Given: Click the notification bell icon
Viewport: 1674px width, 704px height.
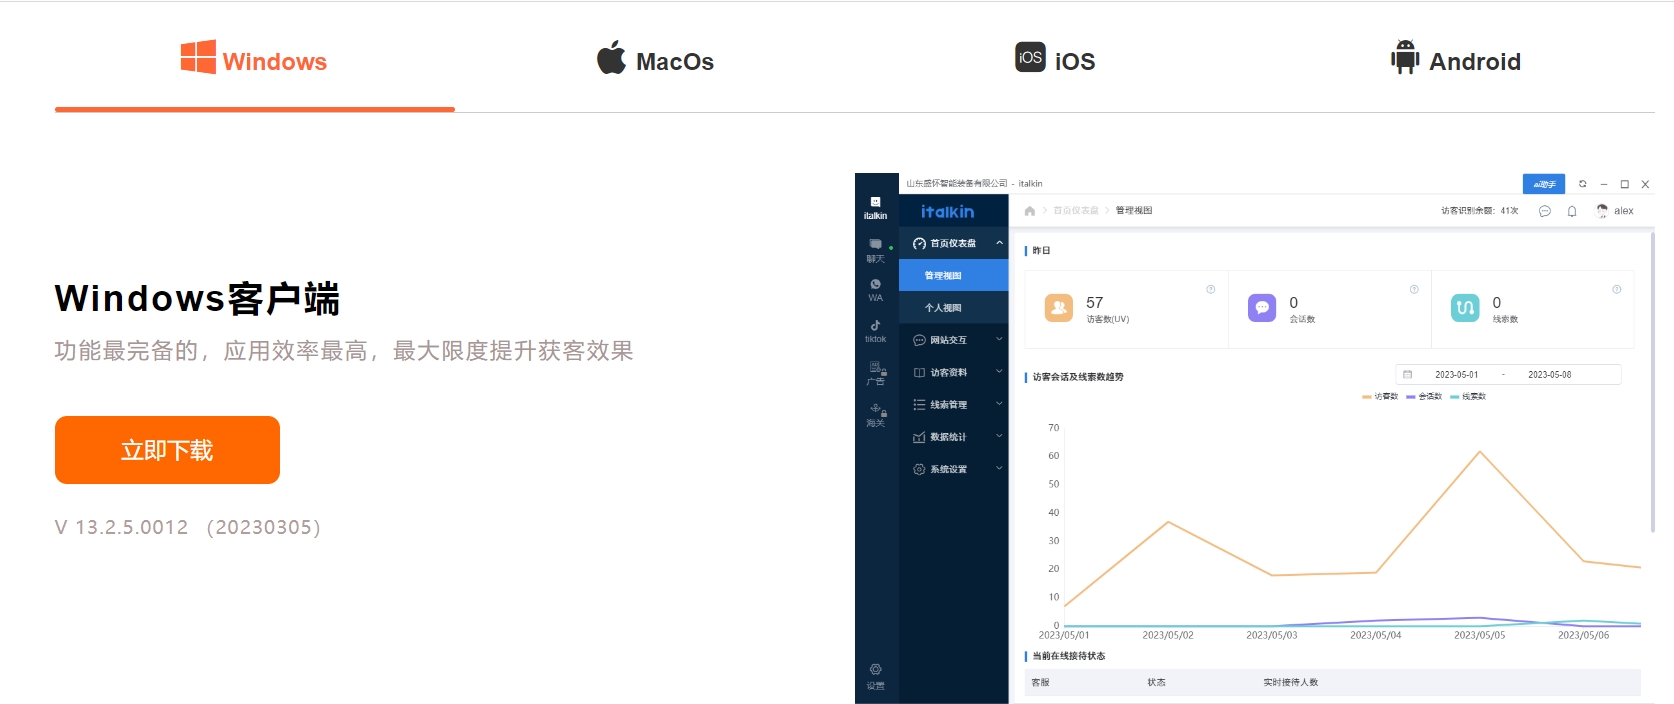Looking at the screenshot, I should pos(1572,211).
